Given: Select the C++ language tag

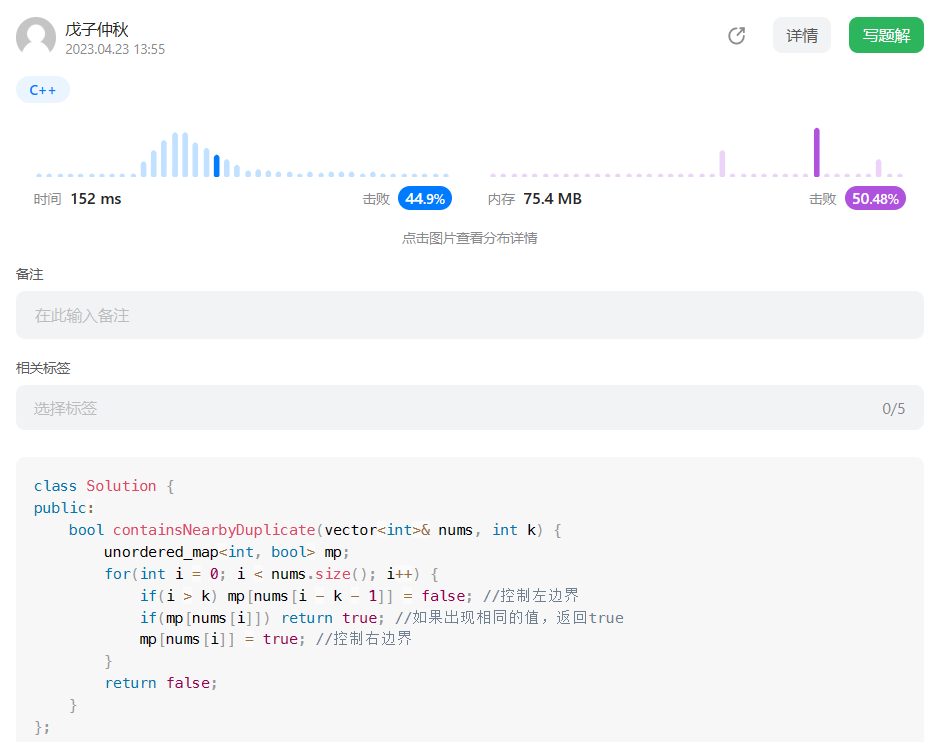Looking at the screenshot, I should pyautogui.click(x=42, y=89).
